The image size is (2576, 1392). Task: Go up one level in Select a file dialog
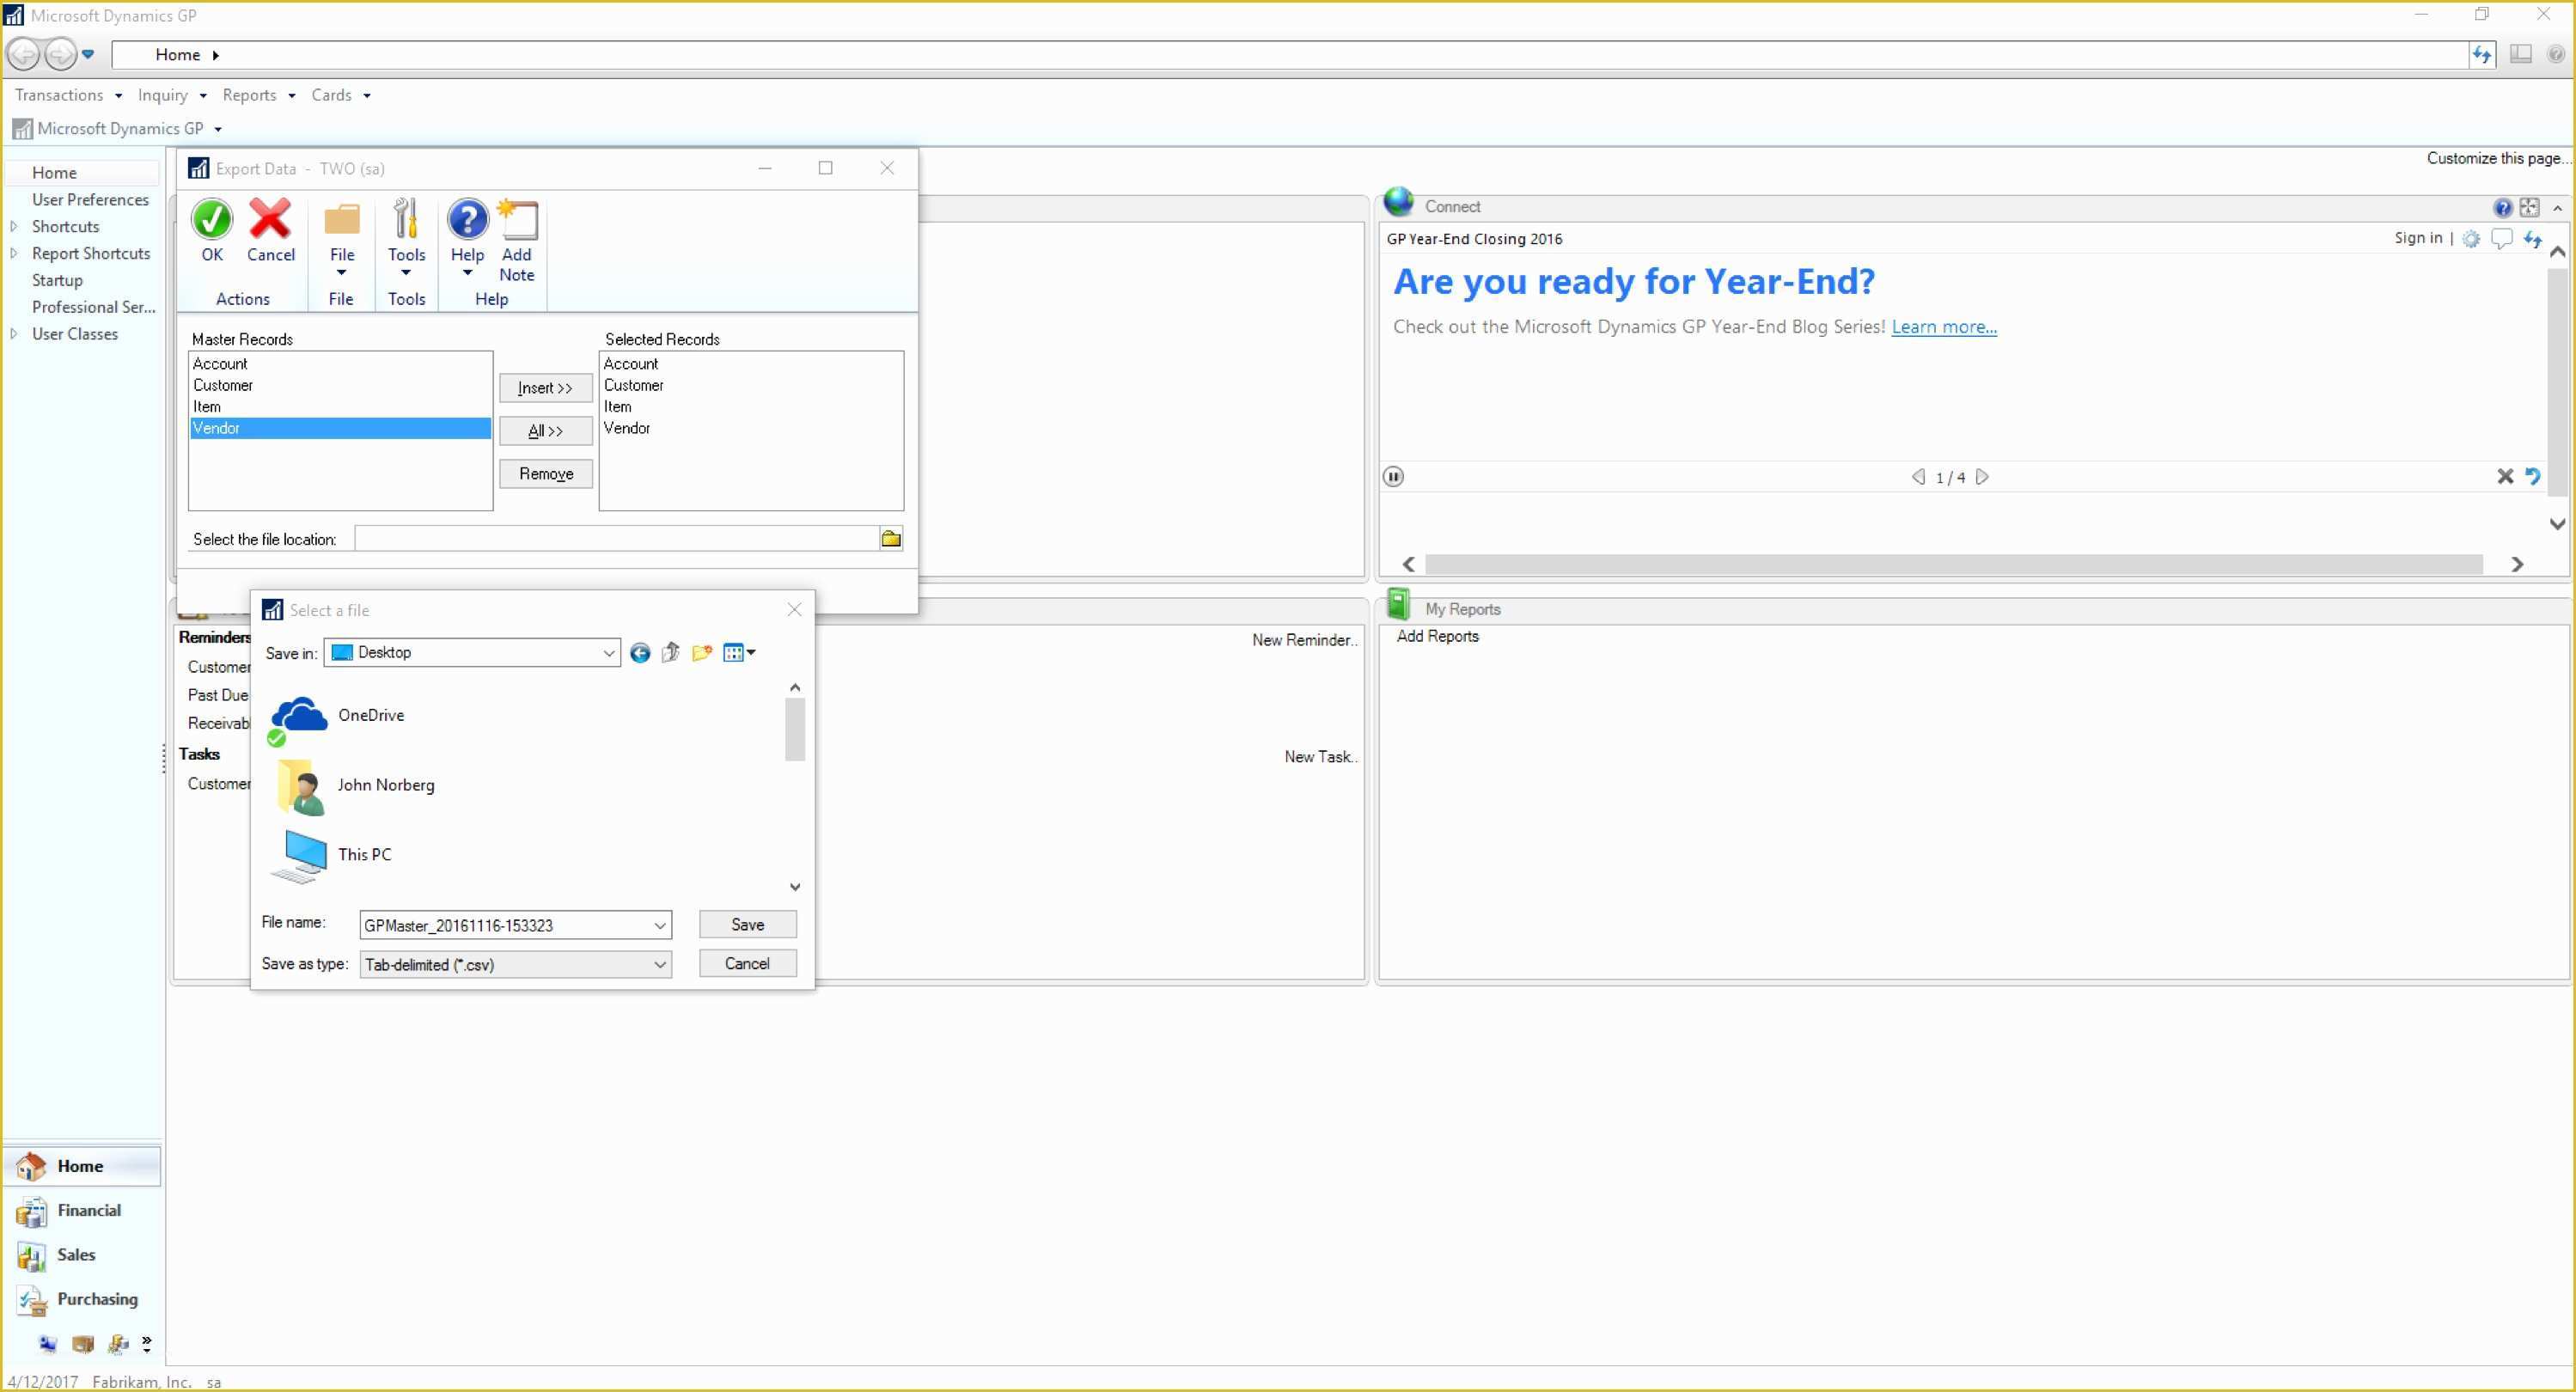[671, 653]
